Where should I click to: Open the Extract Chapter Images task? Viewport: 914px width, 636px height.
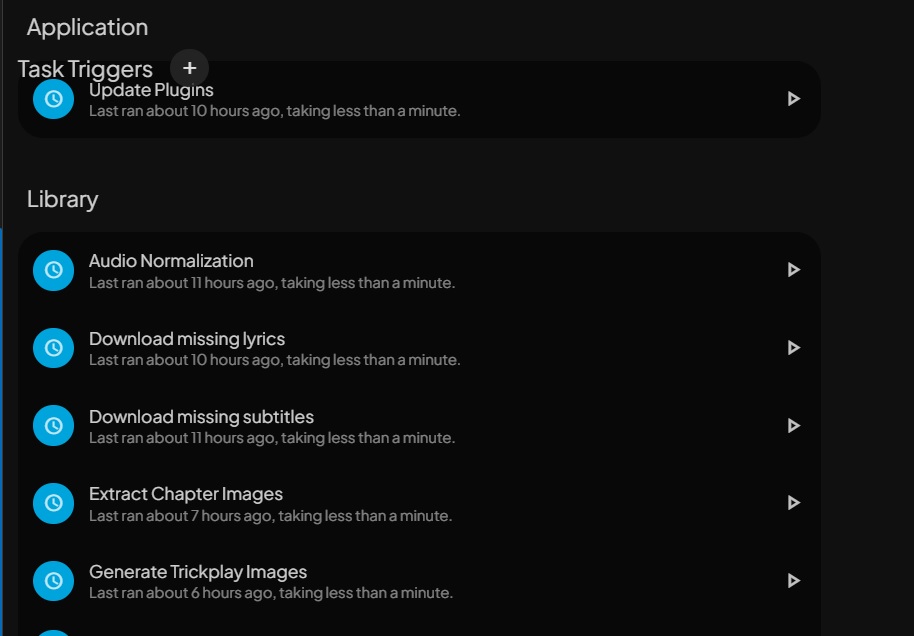(x=186, y=494)
